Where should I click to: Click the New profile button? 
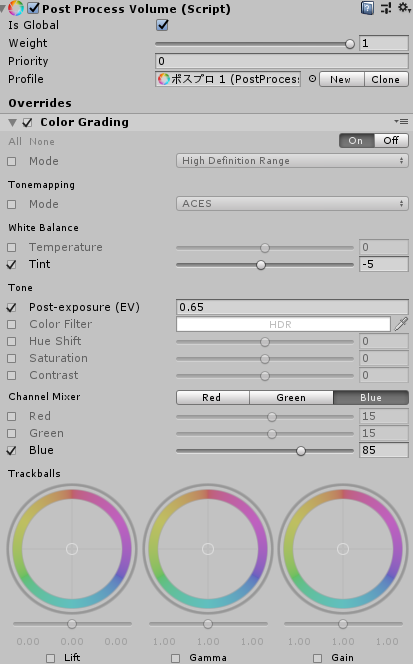(341, 79)
